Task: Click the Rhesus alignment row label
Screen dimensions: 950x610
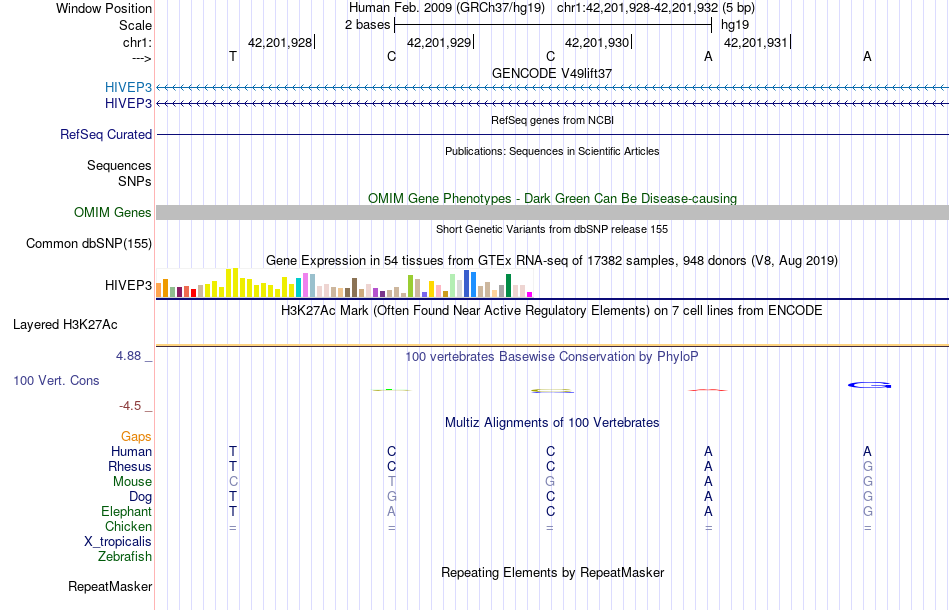Action: point(130,466)
